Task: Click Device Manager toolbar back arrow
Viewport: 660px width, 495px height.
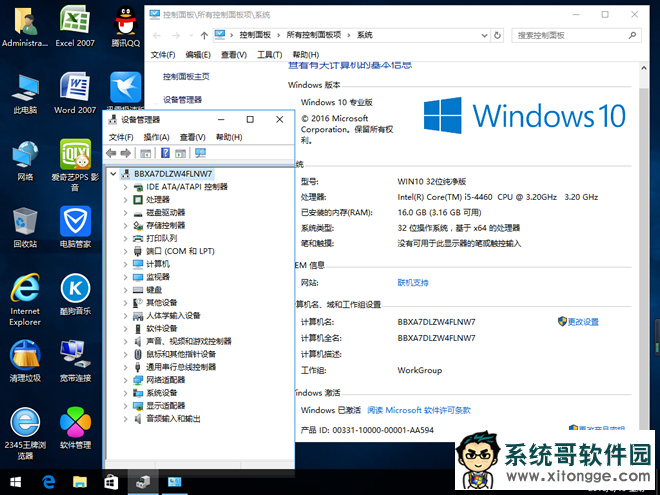Action: (x=111, y=153)
